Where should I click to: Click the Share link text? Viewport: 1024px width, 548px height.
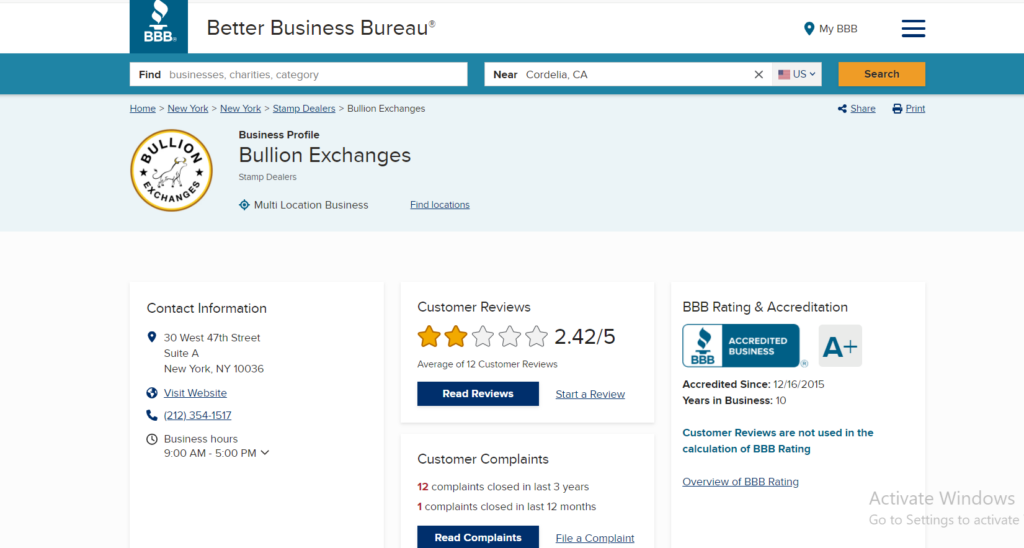[x=863, y=108]
